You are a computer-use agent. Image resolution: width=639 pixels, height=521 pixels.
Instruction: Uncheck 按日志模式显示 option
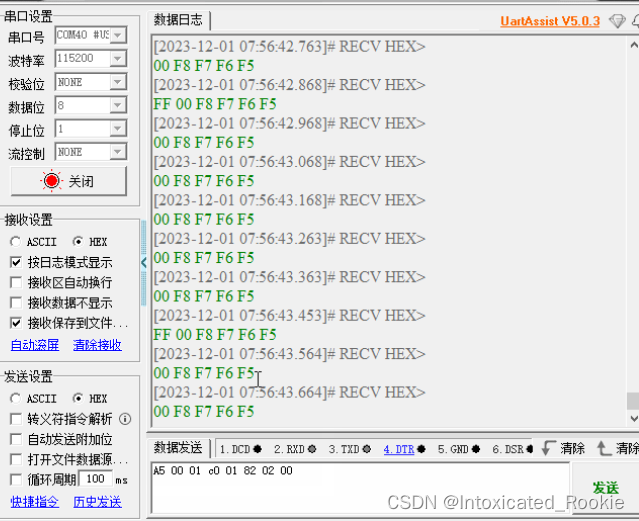[16, 262]
